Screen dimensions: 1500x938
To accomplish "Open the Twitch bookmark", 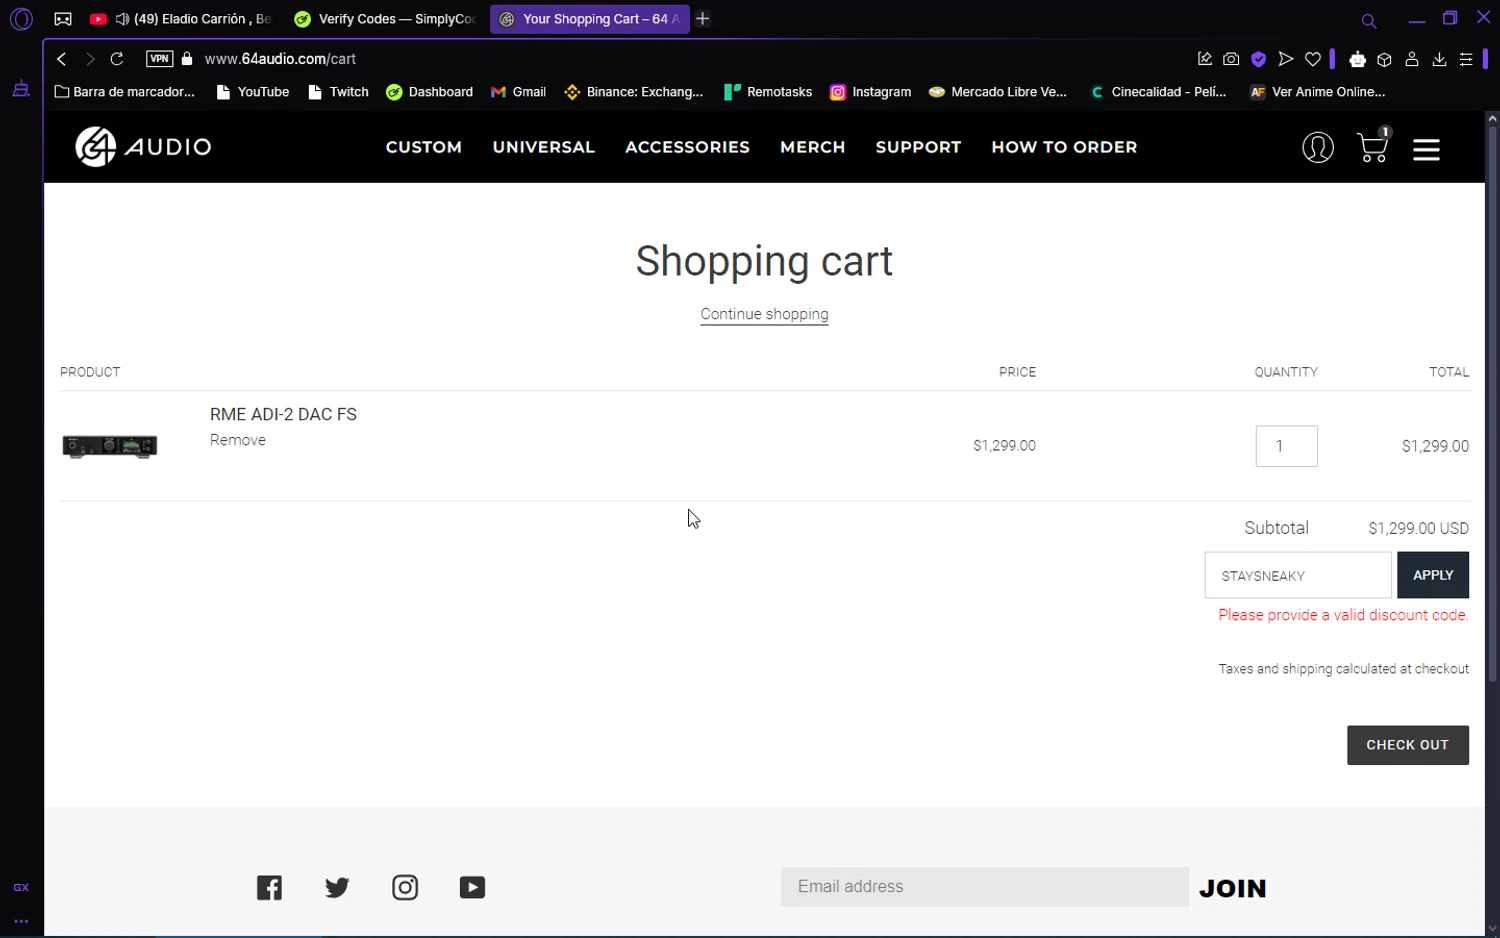I will click(x=338, y=92).
